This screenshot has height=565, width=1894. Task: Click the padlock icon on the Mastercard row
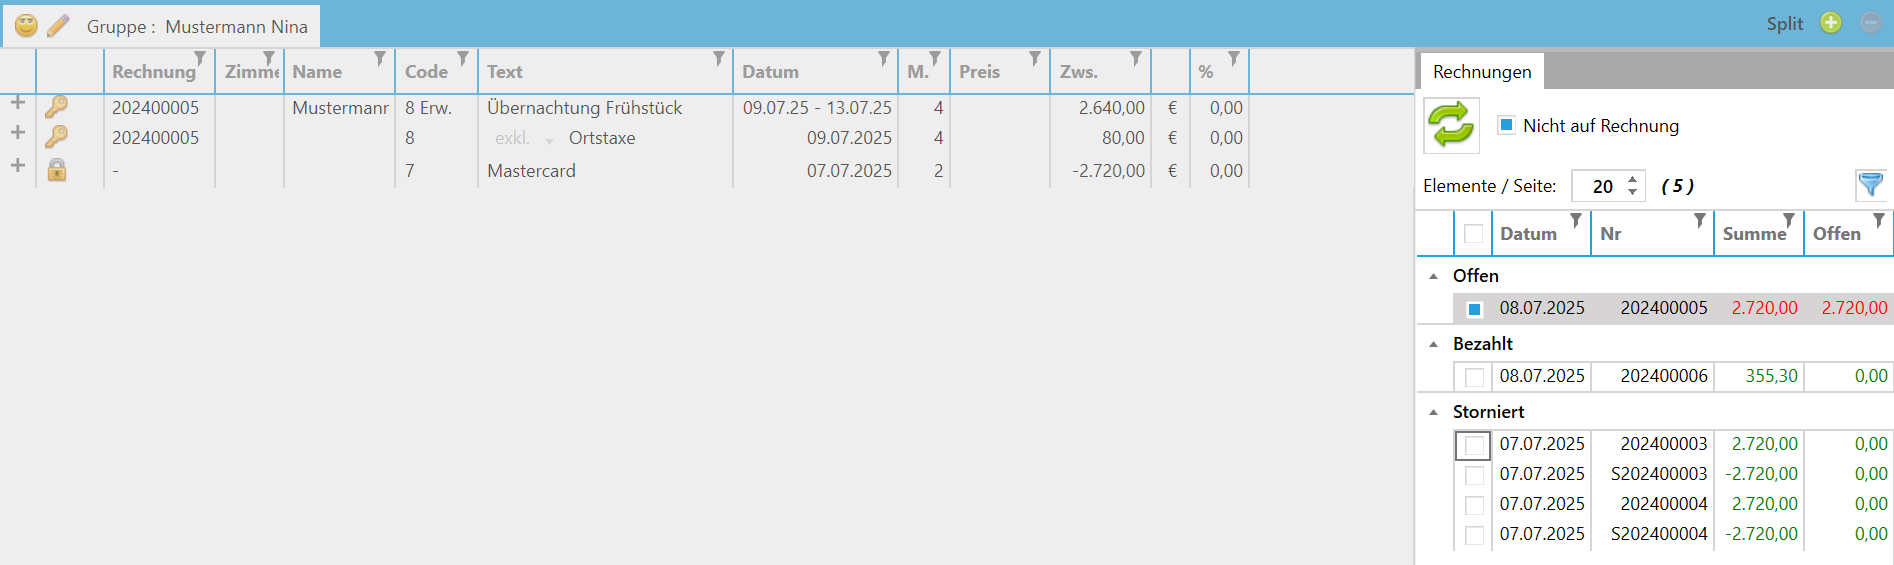click(57, 170)
